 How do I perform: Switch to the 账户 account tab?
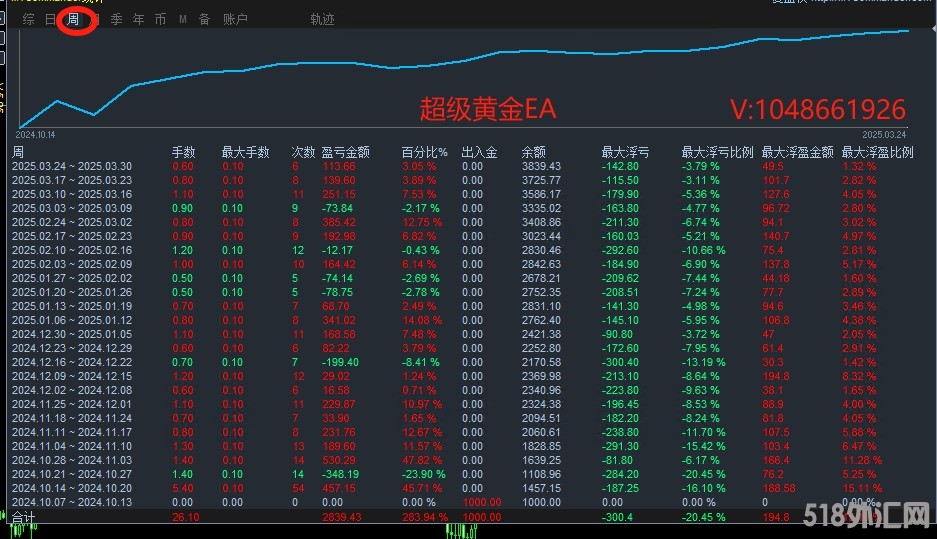[x=235, y=19]
